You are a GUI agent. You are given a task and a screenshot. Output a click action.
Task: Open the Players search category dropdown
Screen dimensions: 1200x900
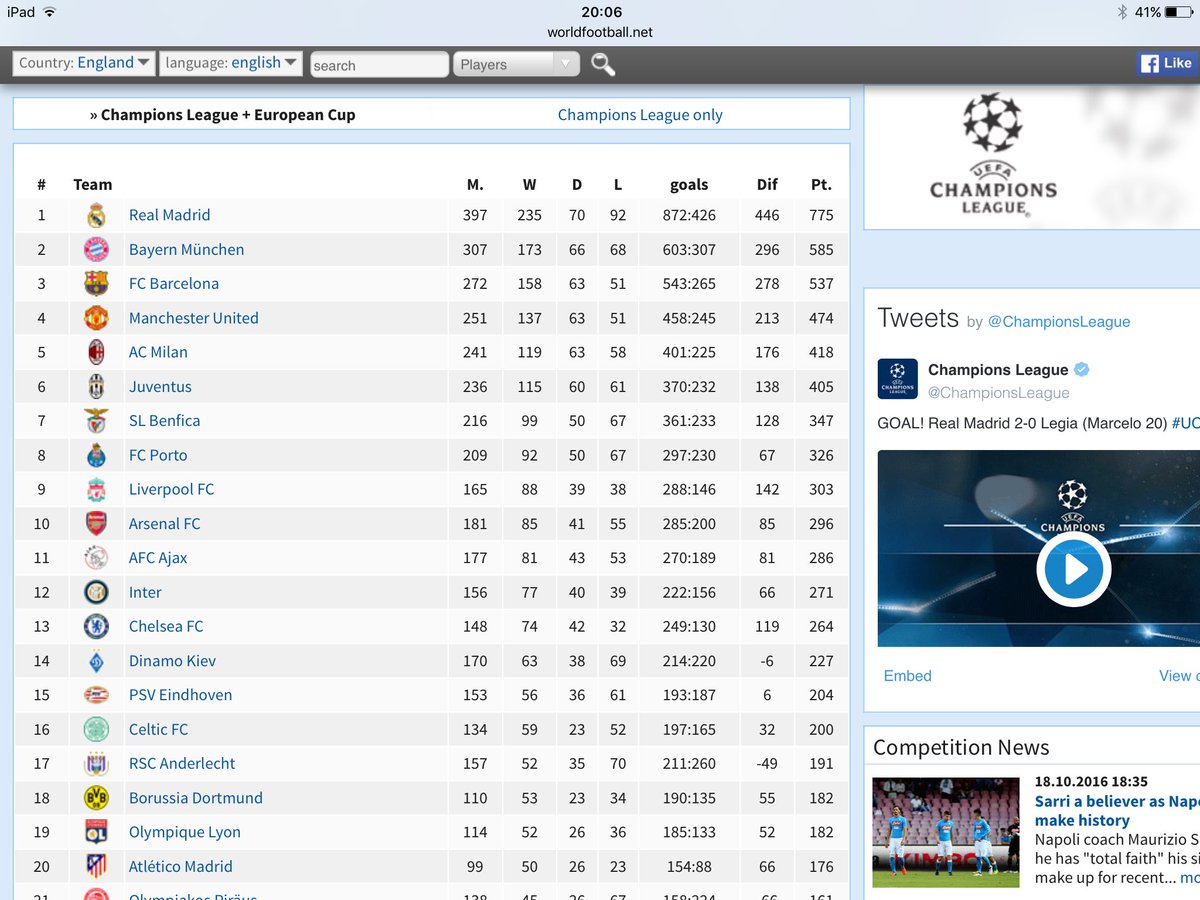tap(517, 64)
